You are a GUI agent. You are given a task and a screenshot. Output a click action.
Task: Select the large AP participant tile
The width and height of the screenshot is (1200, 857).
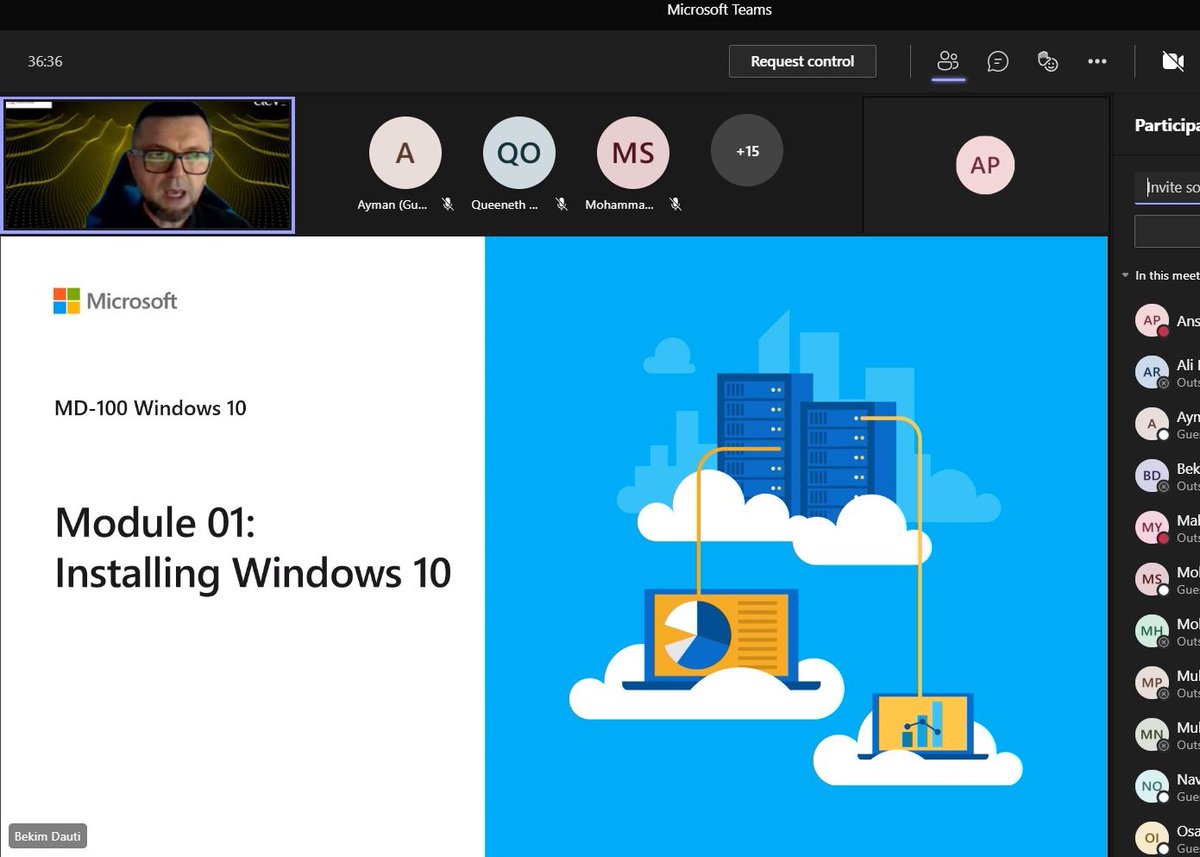pos(985,165)
